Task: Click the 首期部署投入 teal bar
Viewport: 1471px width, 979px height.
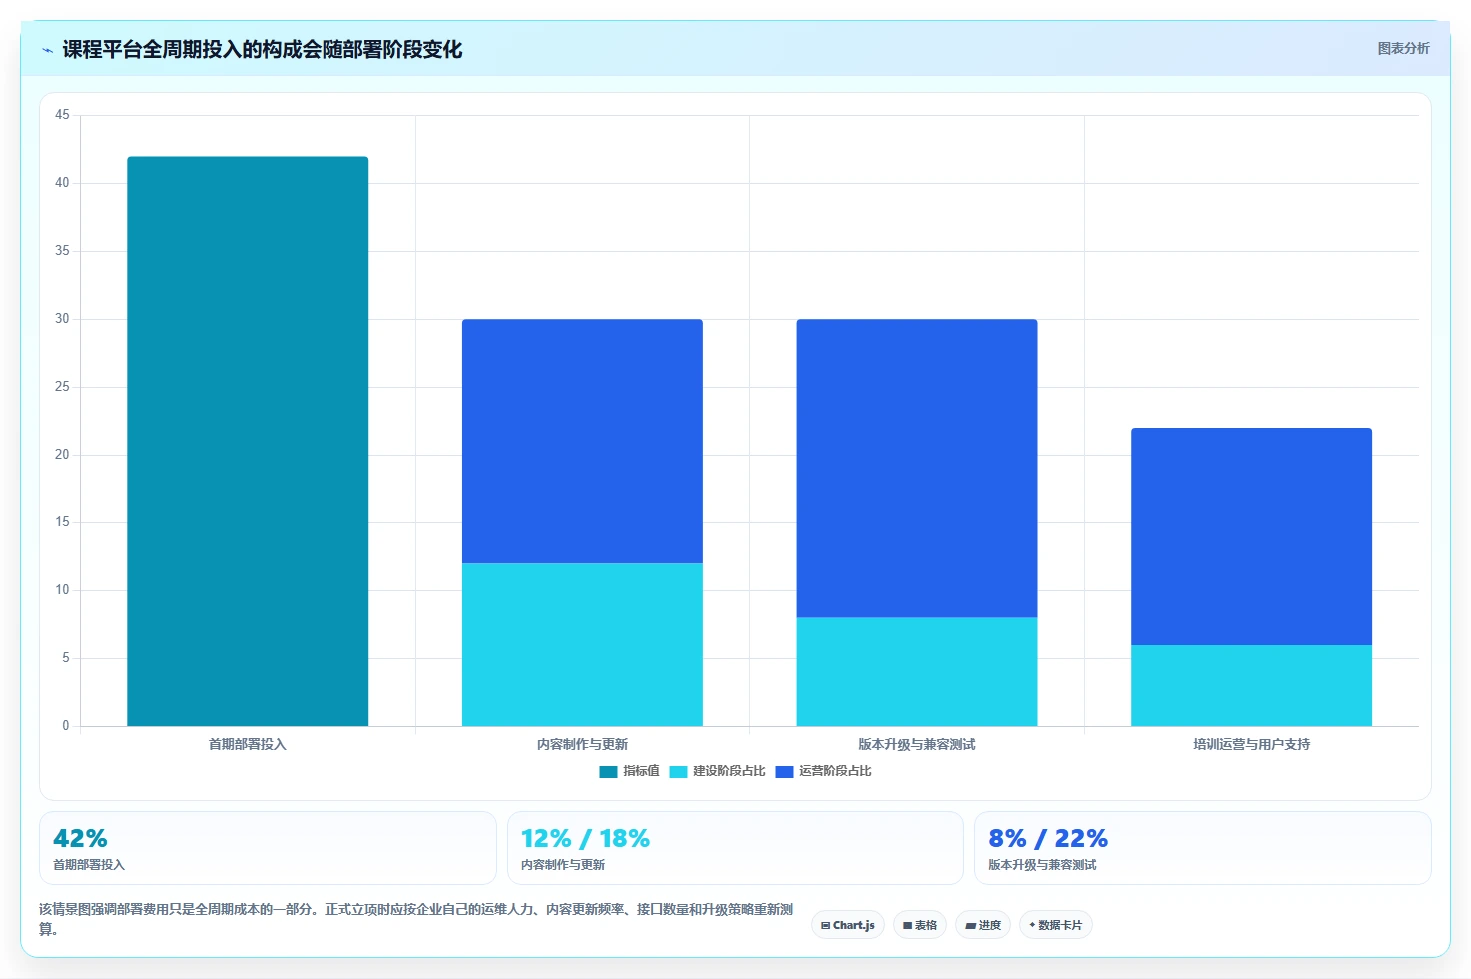Action: coord(248,441)
